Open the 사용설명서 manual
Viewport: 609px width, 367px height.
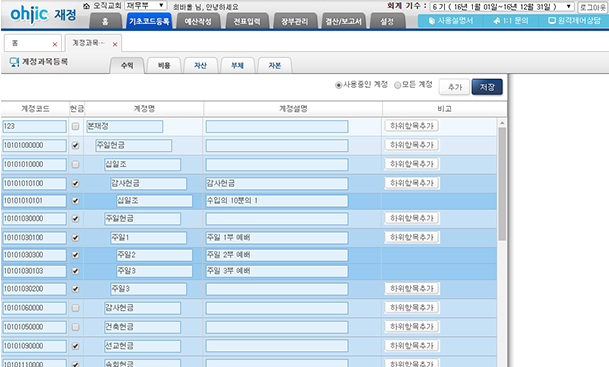(451, 21)
